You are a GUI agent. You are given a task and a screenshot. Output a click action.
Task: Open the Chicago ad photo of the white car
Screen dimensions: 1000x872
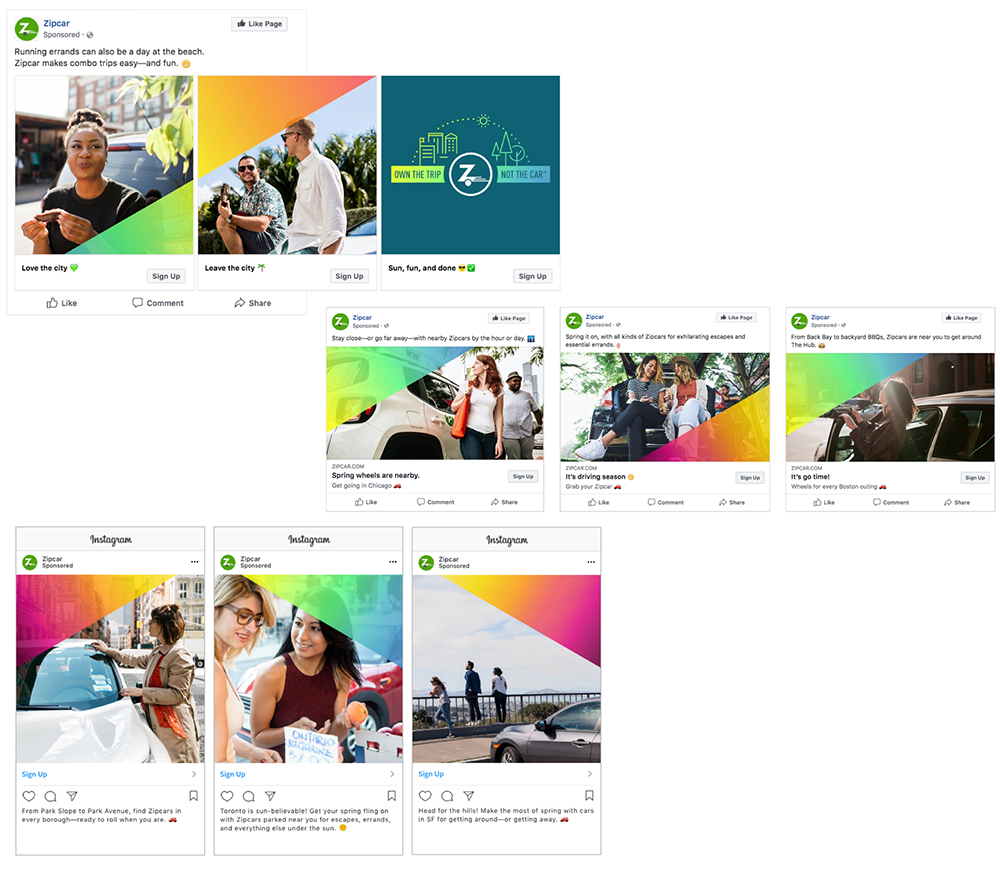(435, 403)
